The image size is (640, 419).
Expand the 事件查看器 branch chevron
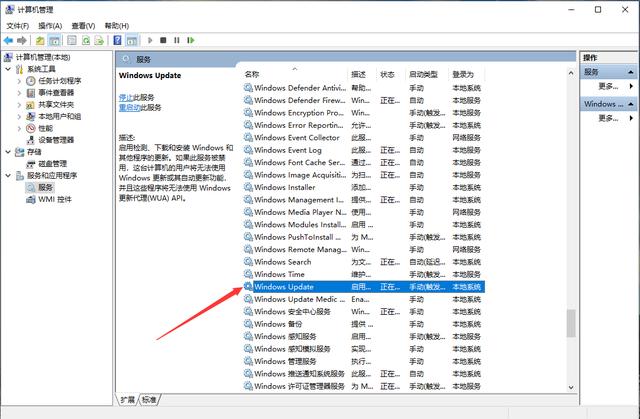point(19,93)
